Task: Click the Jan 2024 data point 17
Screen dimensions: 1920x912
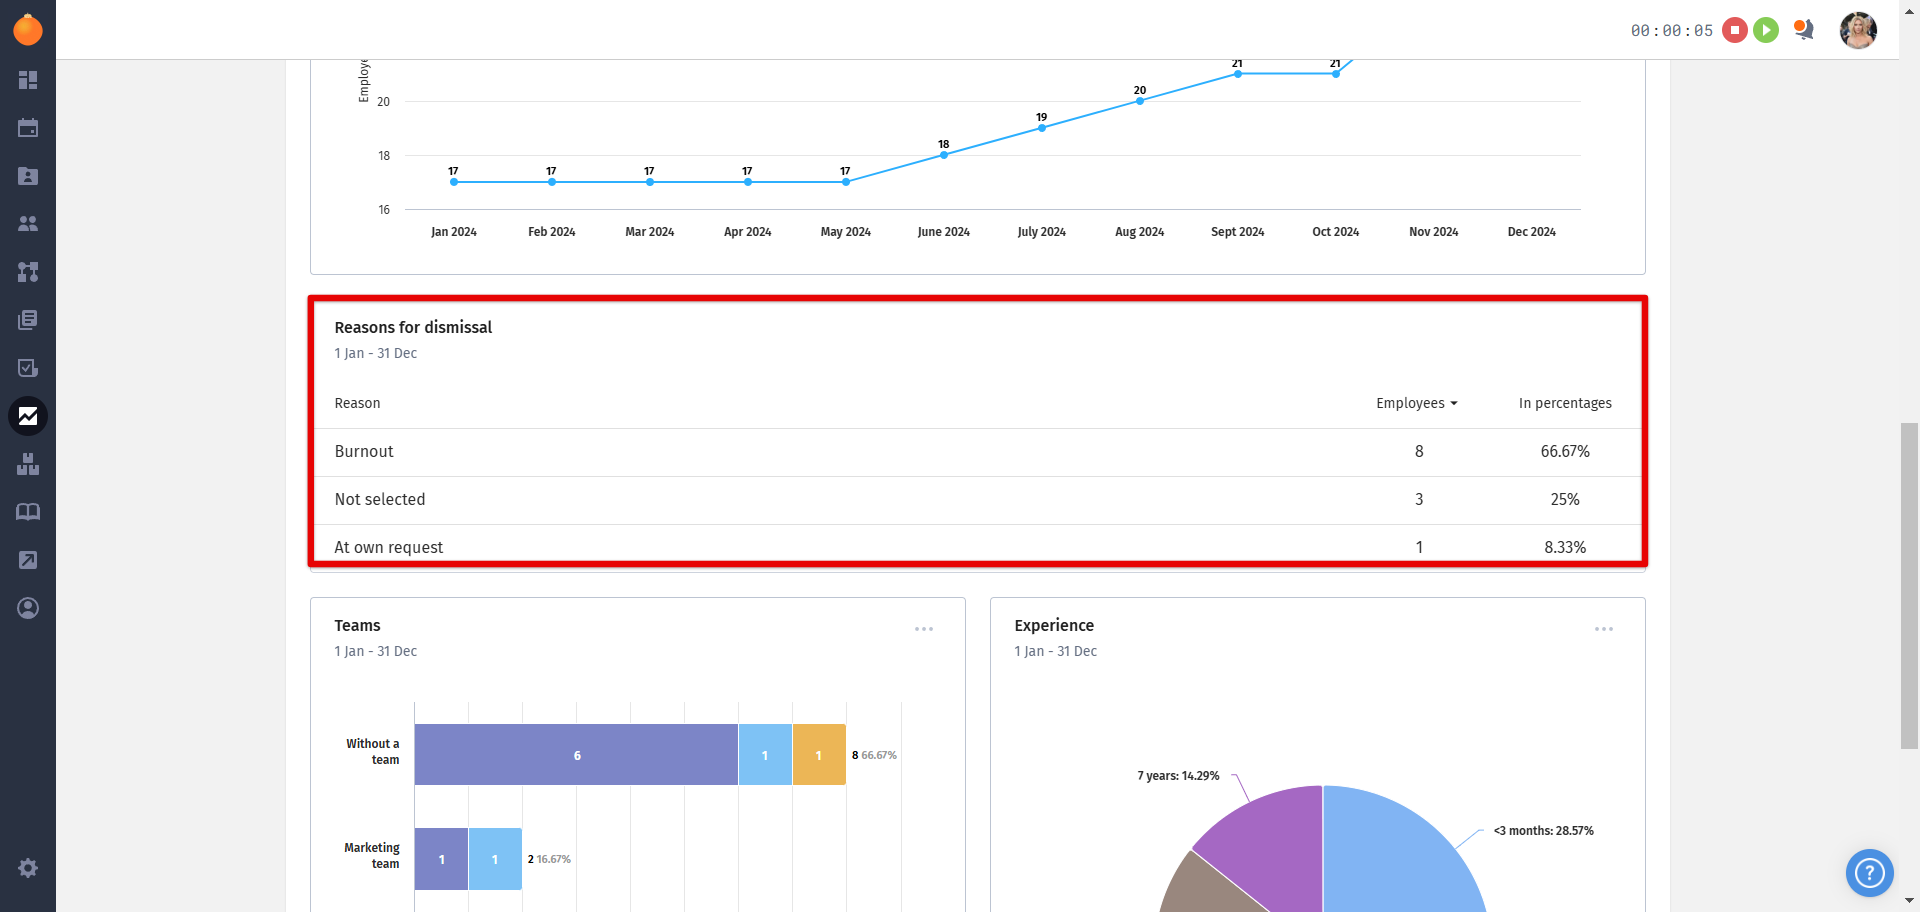Action: pos(454,182)
